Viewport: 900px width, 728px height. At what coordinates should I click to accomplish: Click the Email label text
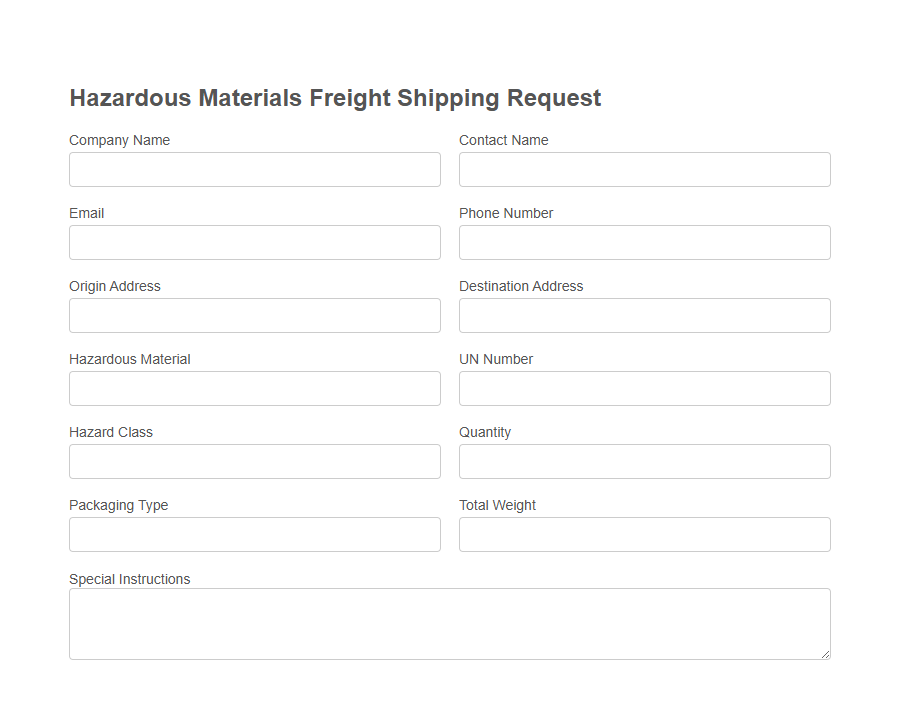[86, 213]
